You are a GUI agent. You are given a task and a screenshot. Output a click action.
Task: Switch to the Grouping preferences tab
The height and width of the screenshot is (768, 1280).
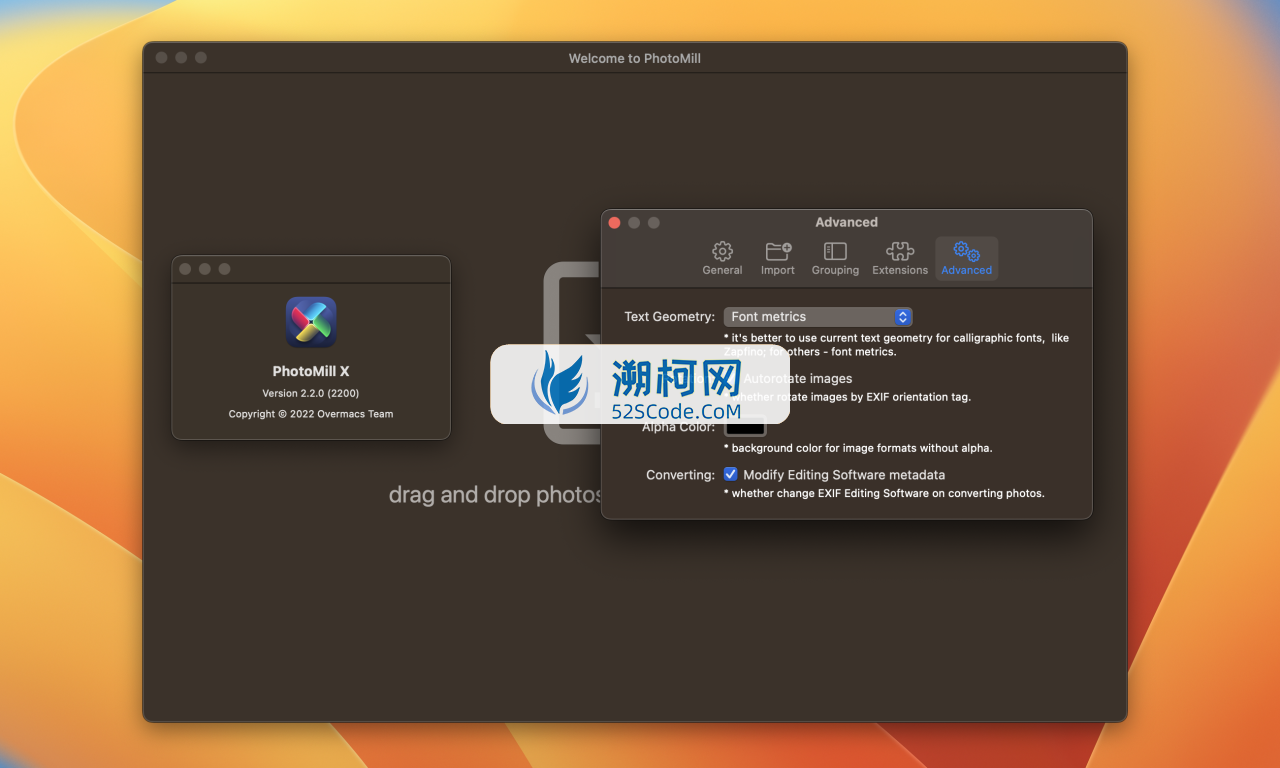tap(835, 258)
